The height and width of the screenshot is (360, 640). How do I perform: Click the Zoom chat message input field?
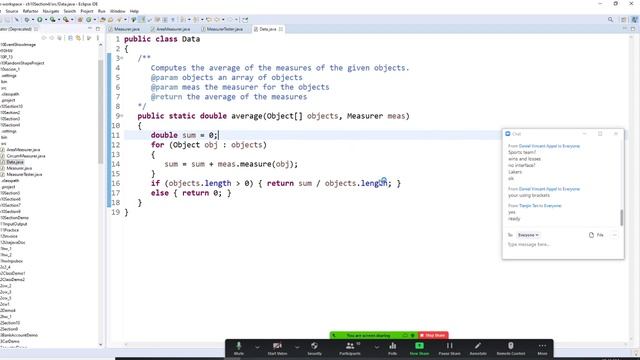coord(562,244)
